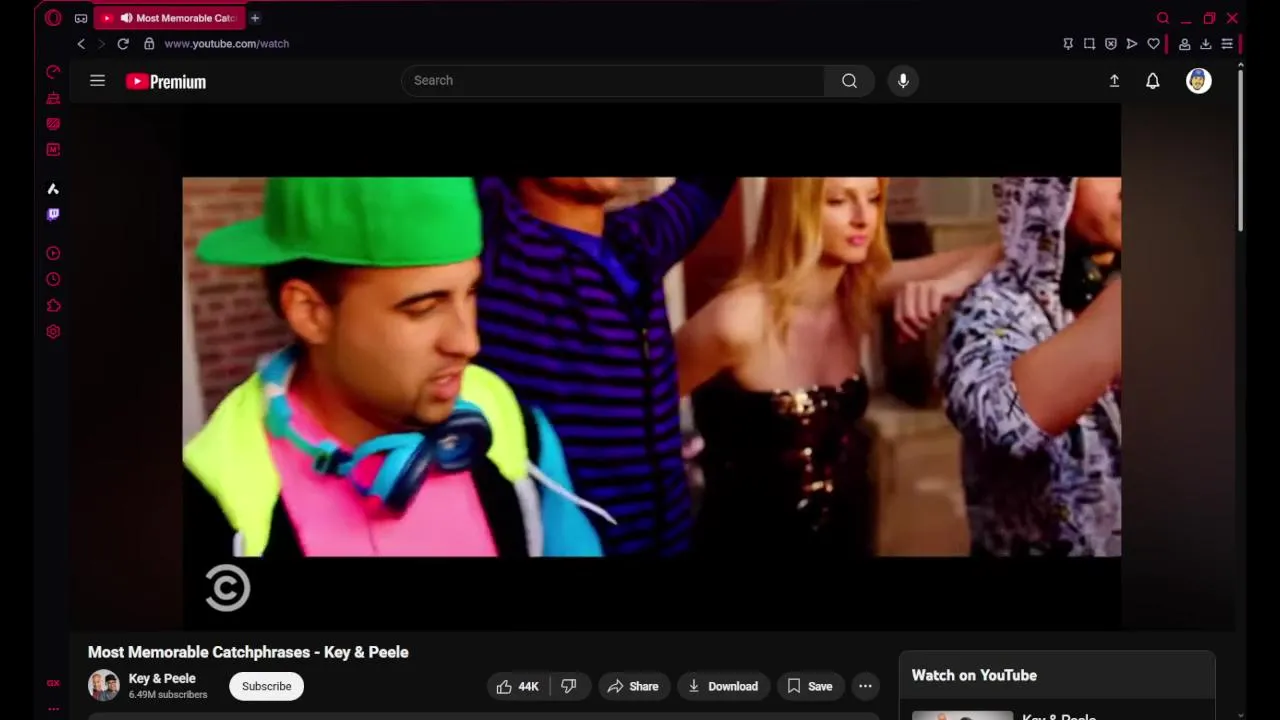The width and height of the screenshot is (1280, 720).
Task: Go back to the previous page
Action: click(x=81, y=44)
